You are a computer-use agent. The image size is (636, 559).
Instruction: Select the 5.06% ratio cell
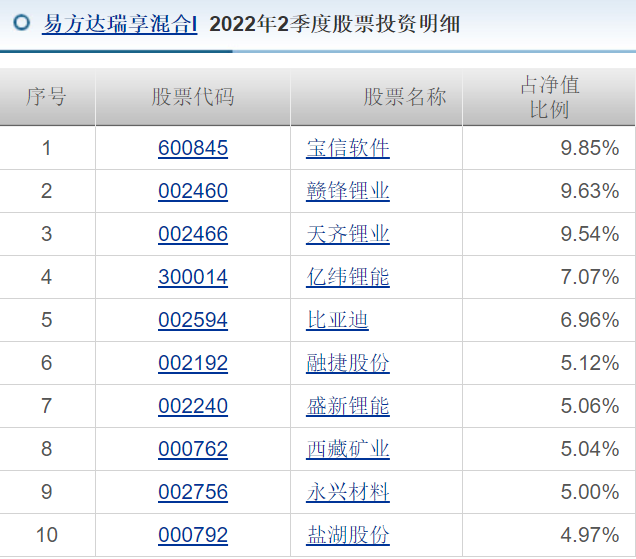[x=549, y=406]
